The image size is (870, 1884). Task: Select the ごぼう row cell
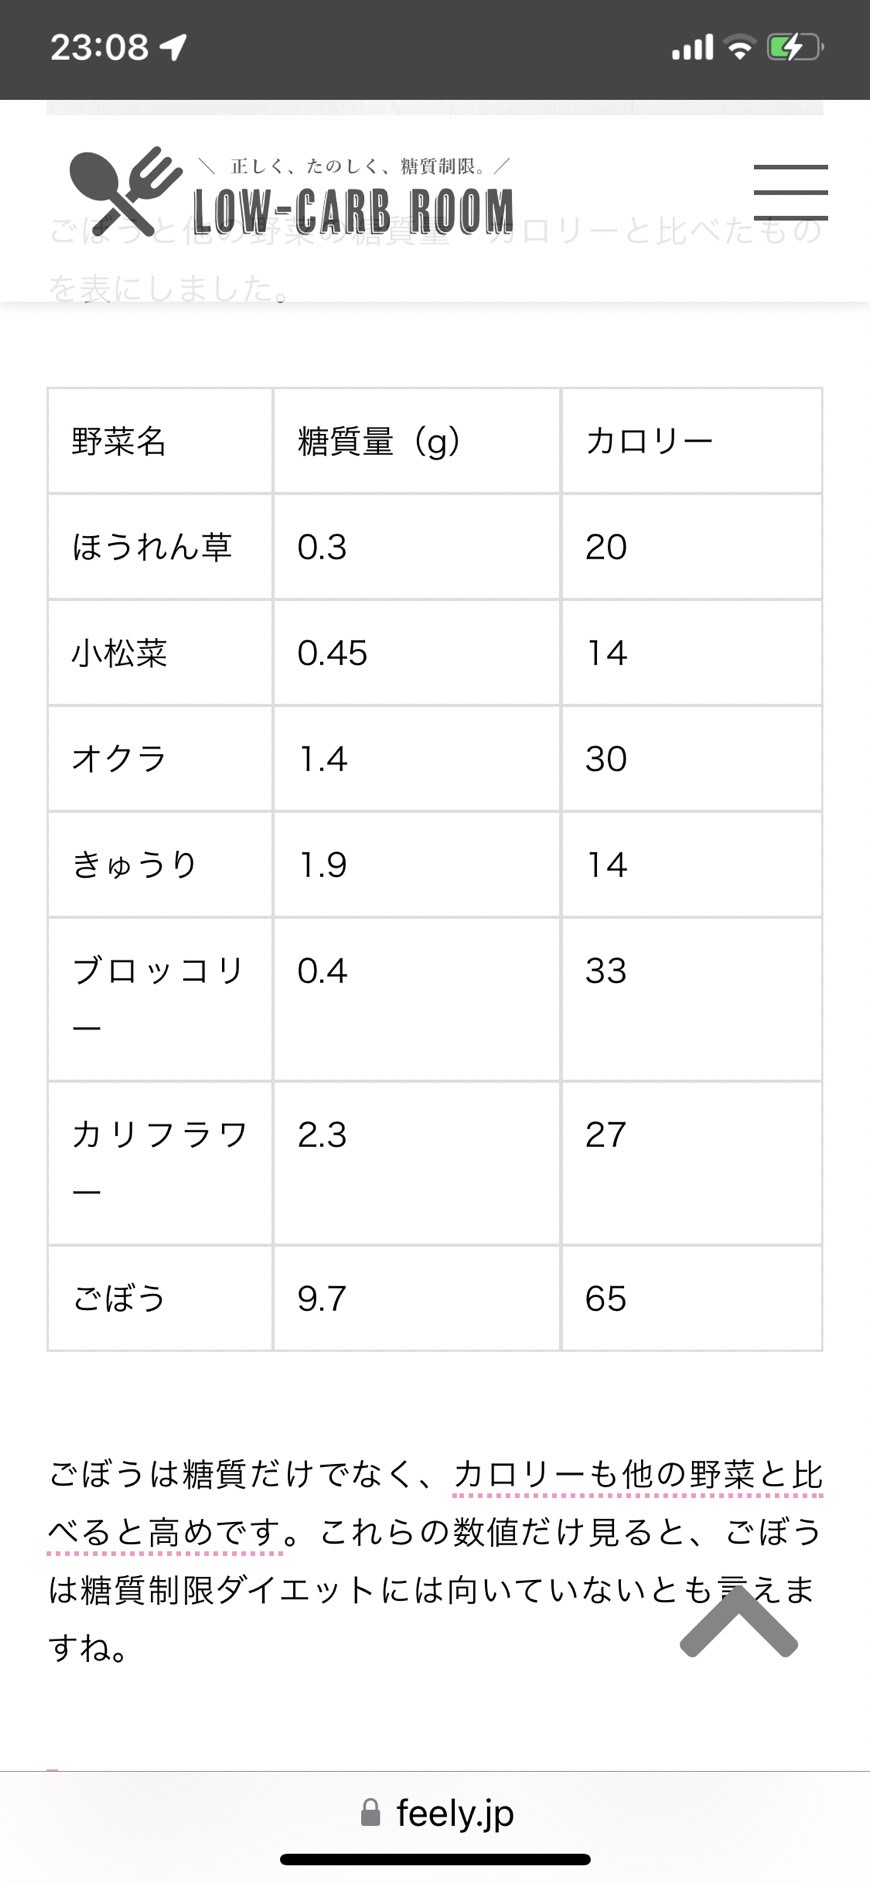tap(160, 1298)
